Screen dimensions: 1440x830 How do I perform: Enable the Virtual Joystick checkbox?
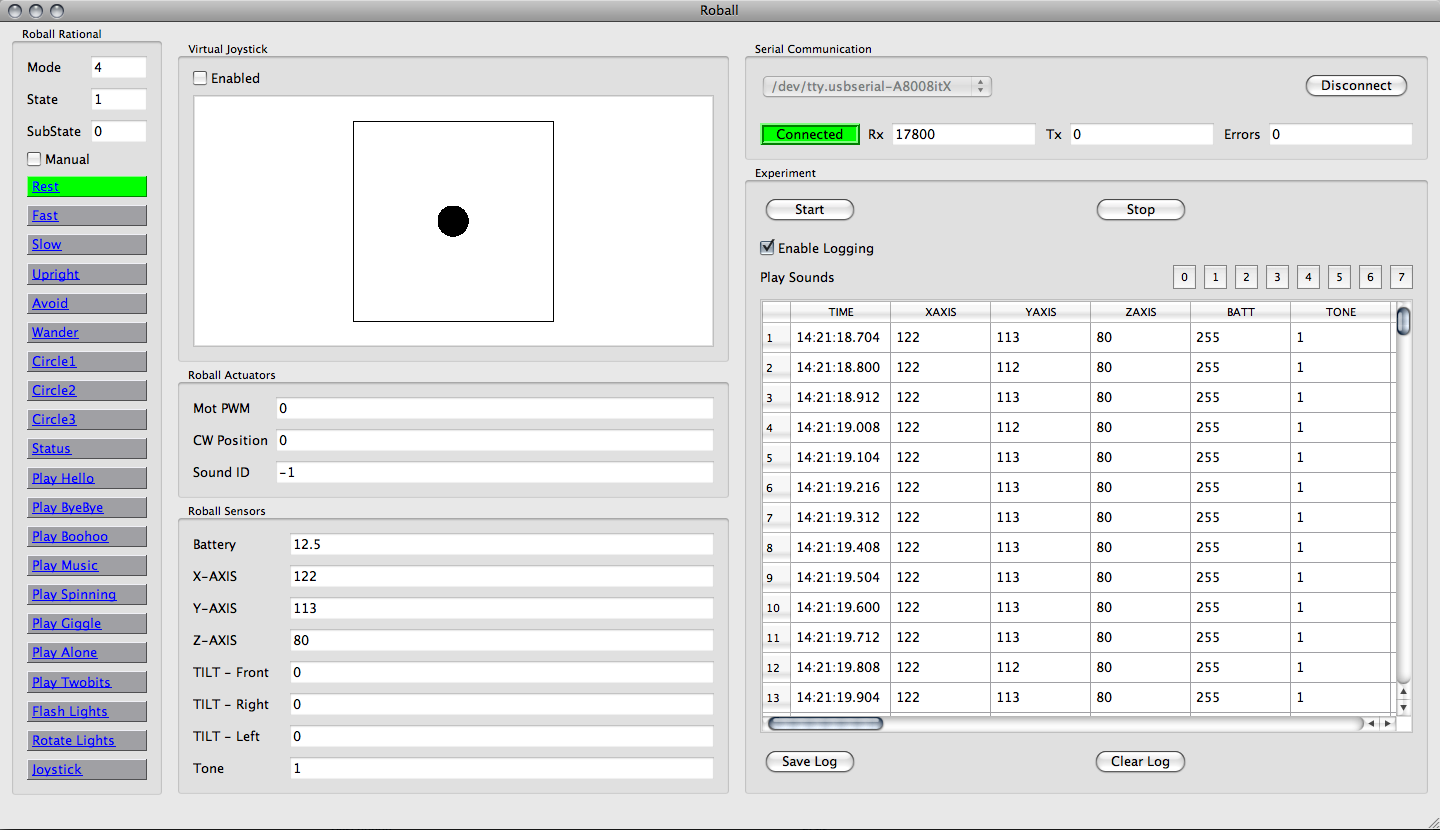point(201,78)
